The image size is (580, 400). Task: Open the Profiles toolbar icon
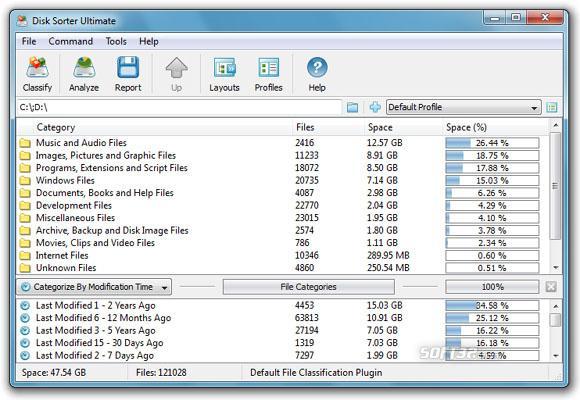269,68
